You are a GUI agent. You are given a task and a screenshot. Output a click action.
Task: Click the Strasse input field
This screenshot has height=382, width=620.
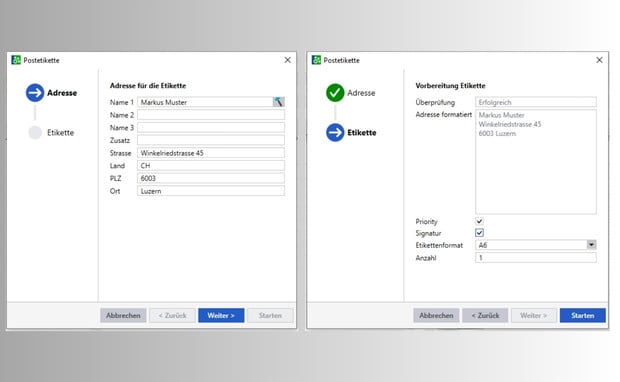pos(211,153)
